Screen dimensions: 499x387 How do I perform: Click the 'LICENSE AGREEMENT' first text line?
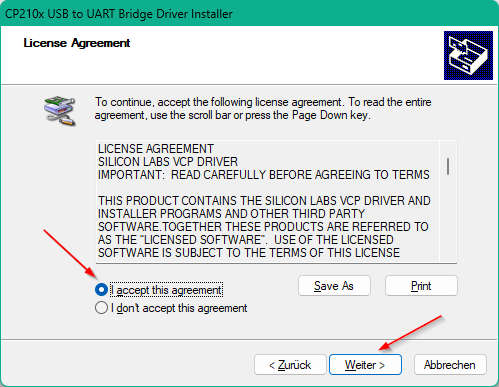pyautogui.click(x=156, y=149)
